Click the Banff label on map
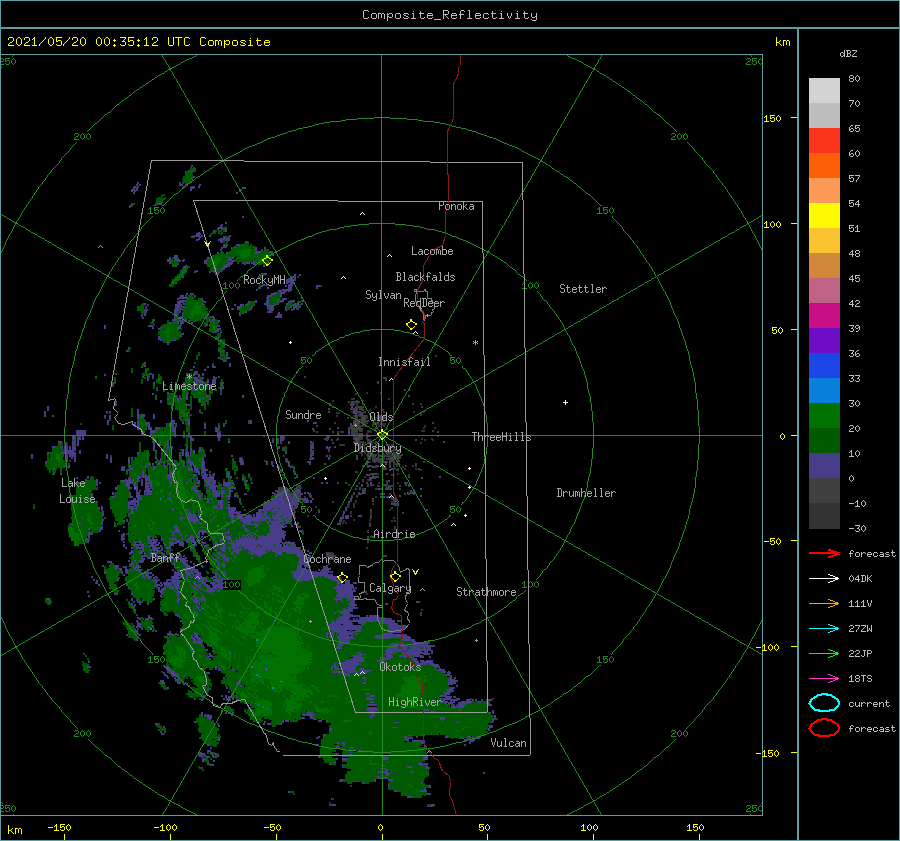Screen dimensions: 900x841 [165, 558]
